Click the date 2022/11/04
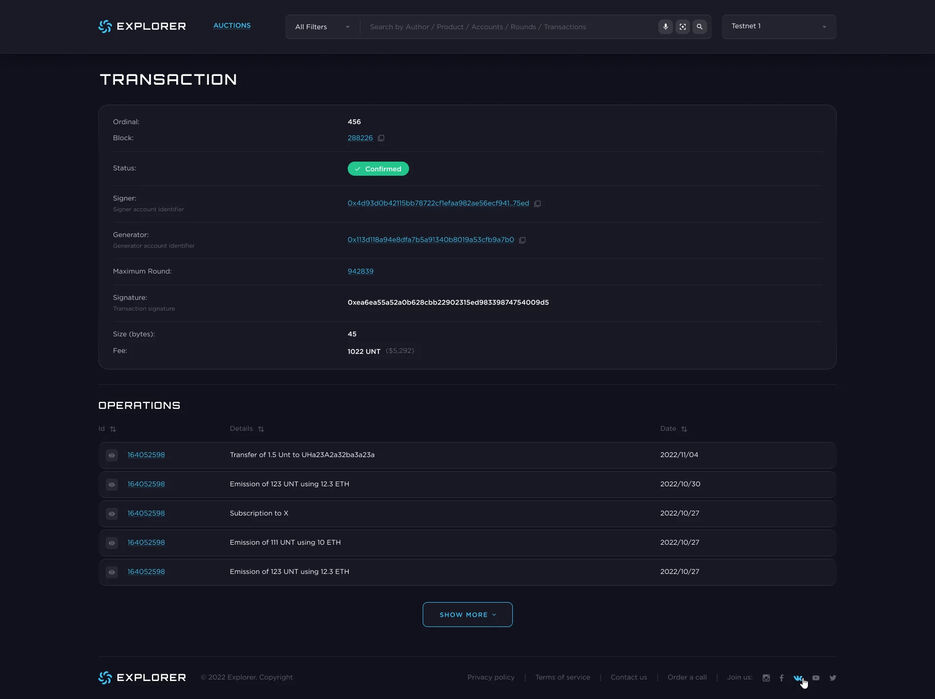 (679, 455)
